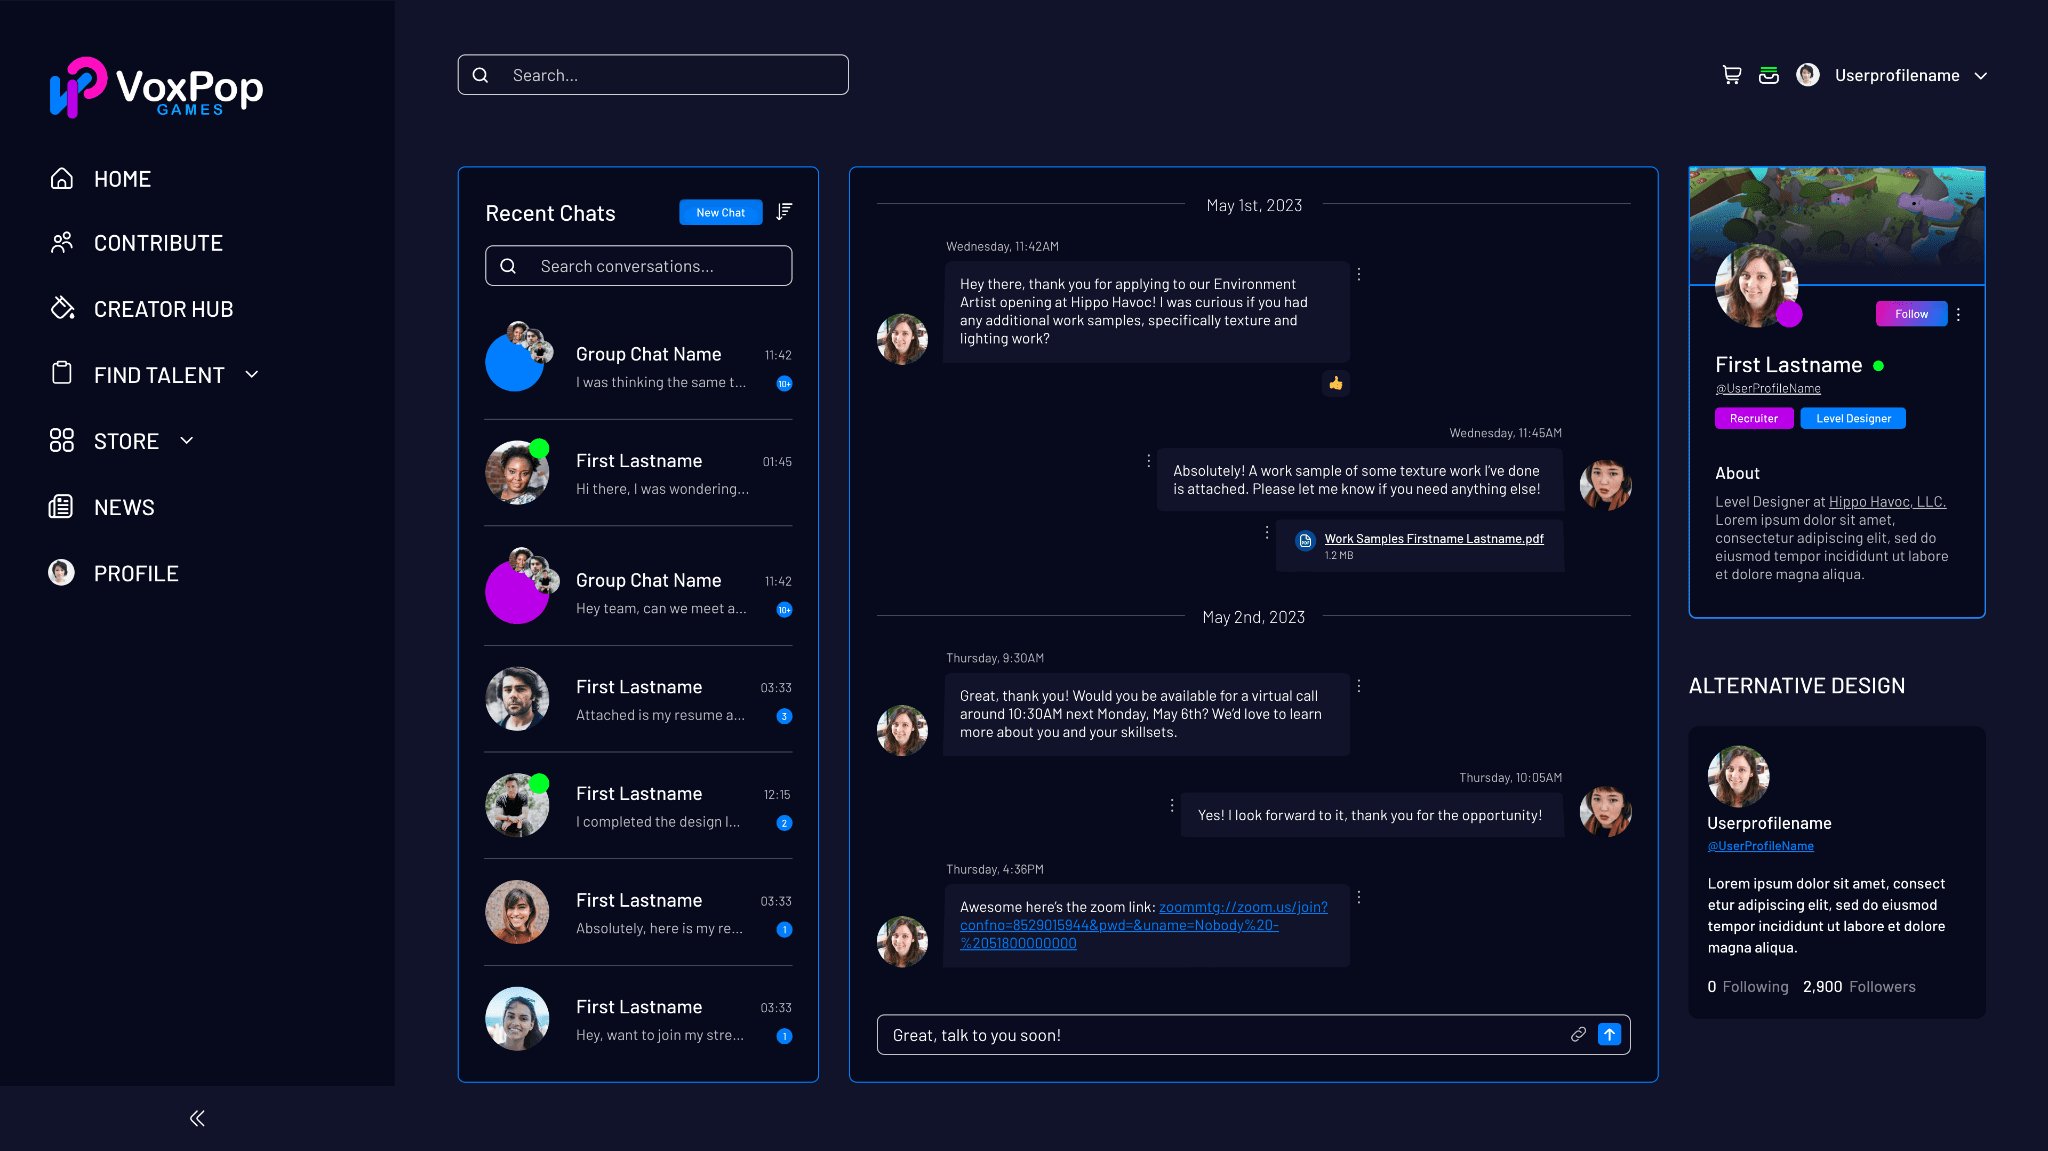Click the 2,900 Followers count

(x=1859, y=987)
